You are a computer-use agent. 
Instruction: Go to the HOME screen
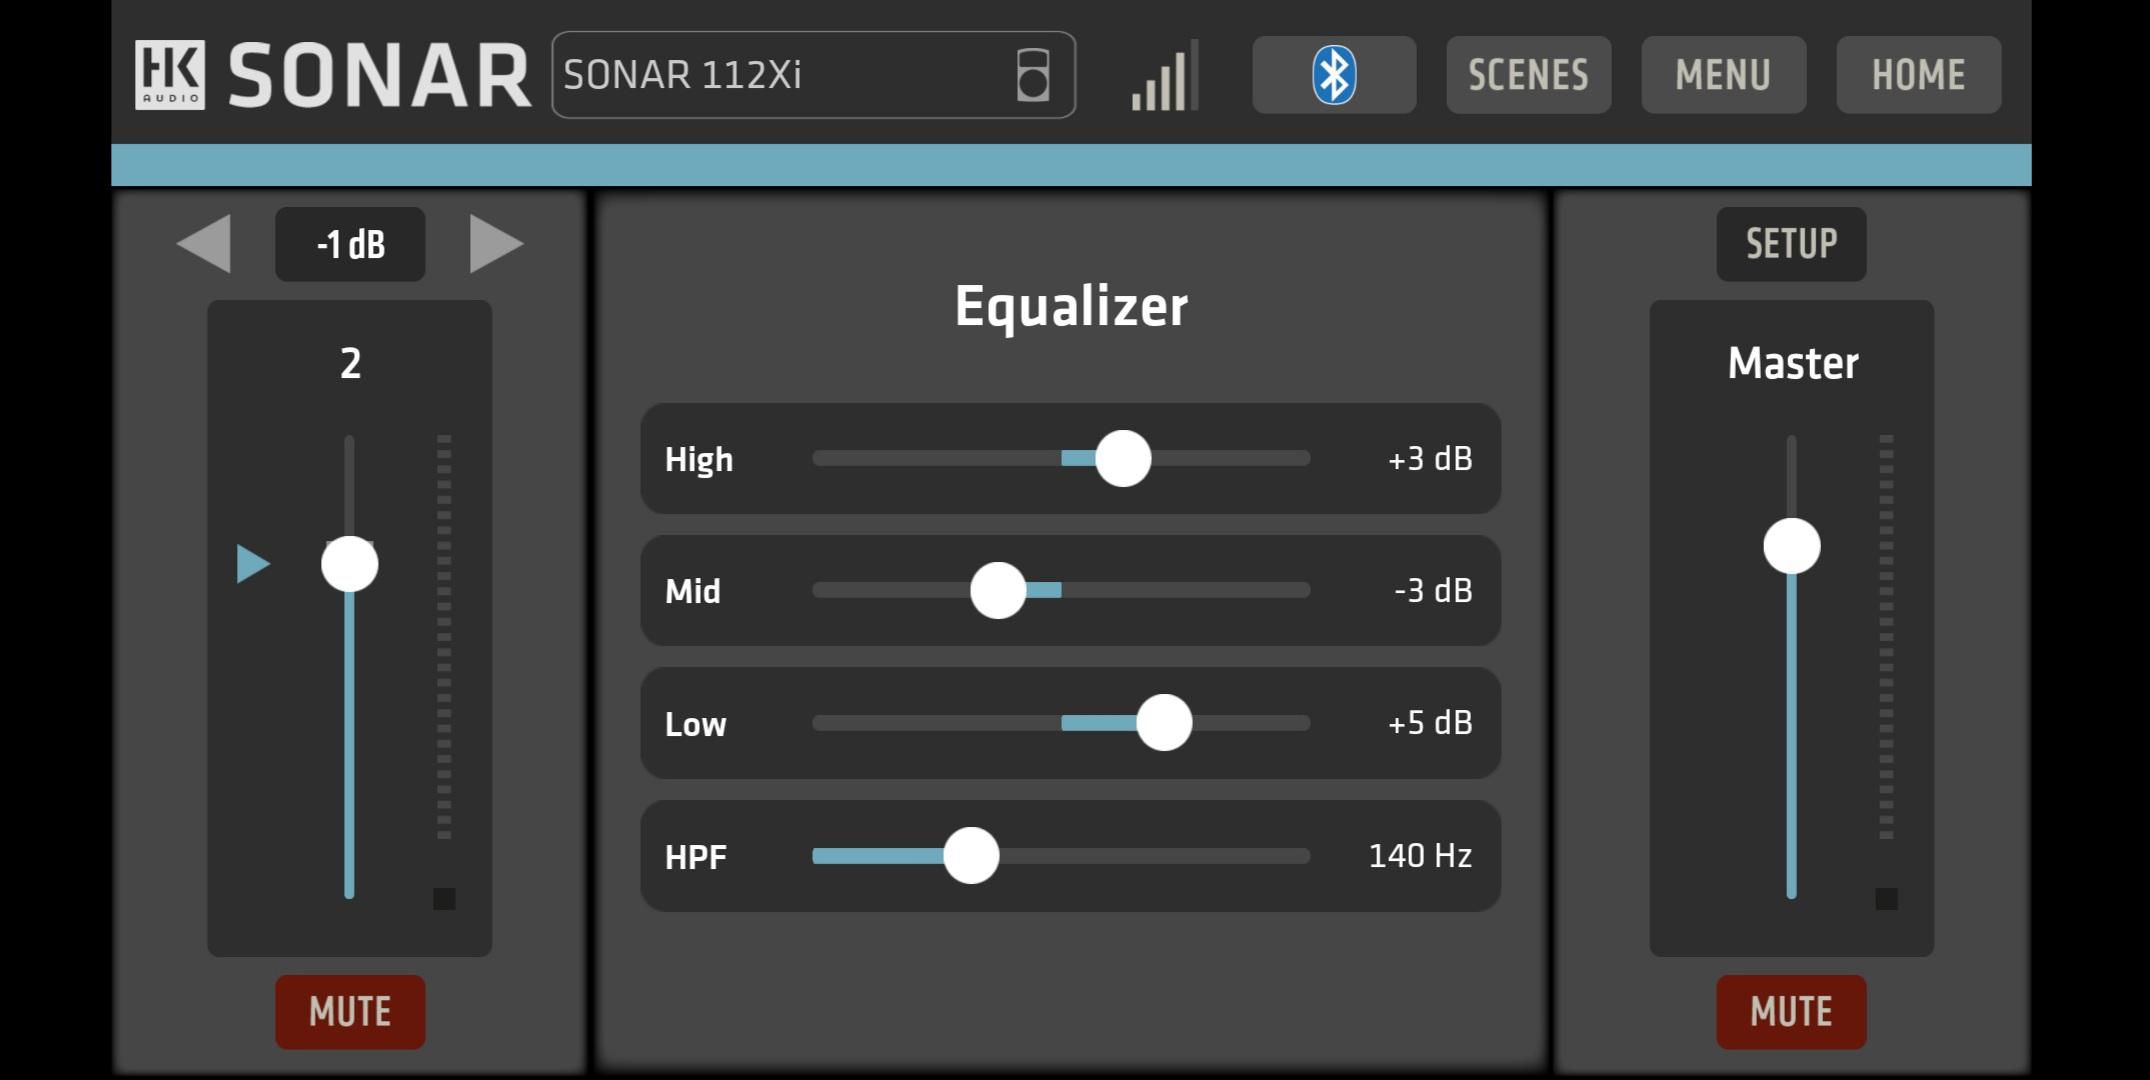pyautogui.click(x=1918, y=75)
